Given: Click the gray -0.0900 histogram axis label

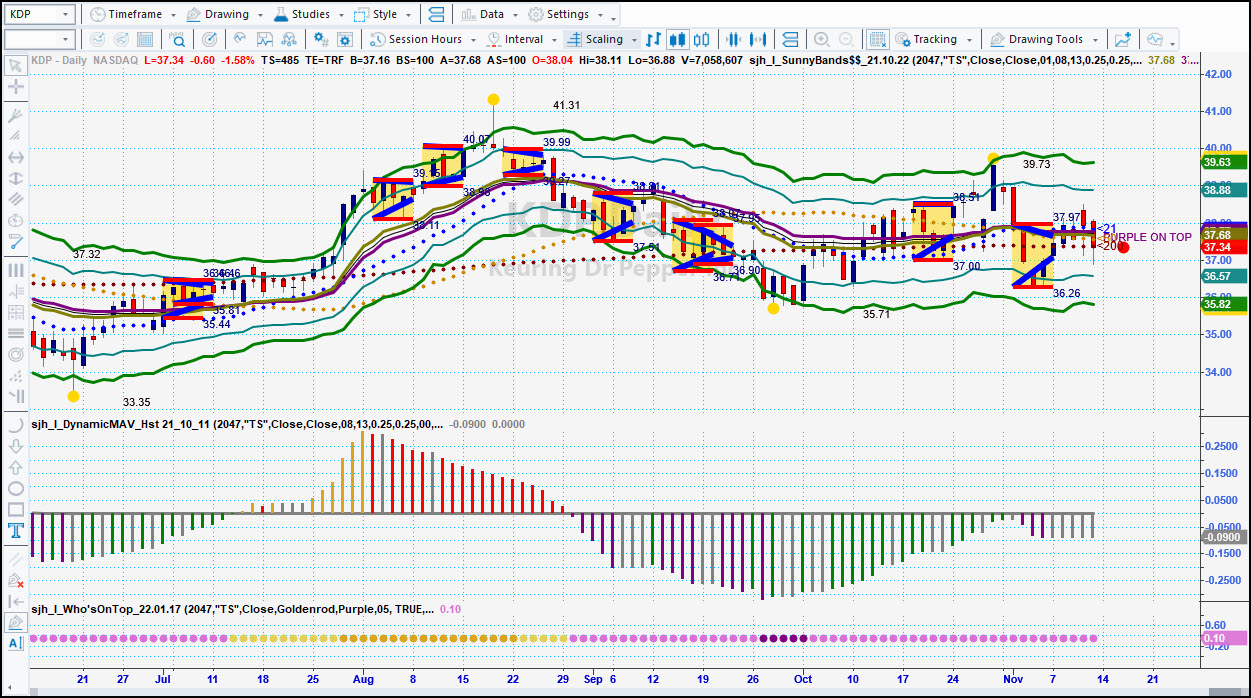Looking at the screenshot, I should (1222, 537).
